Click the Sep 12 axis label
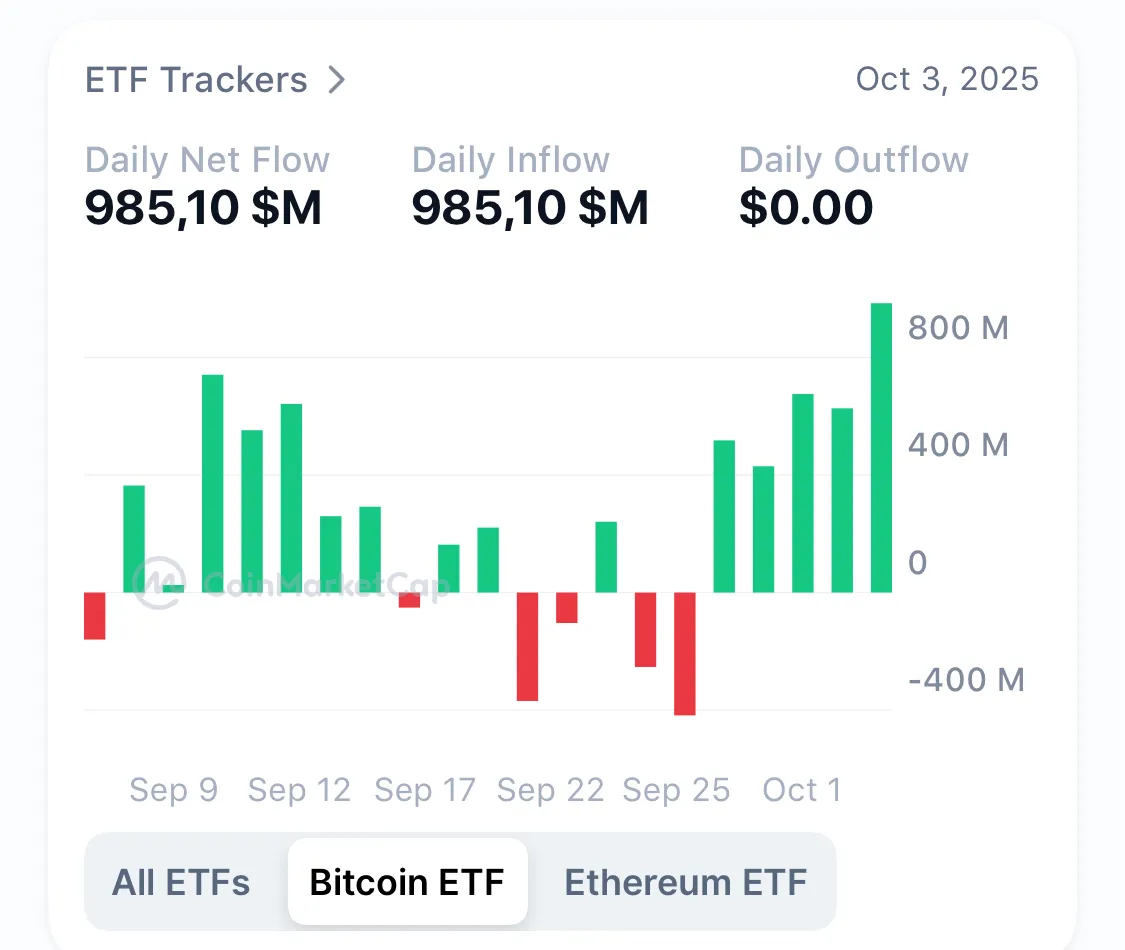The width and height of the screenshot is (1125, 950). pyautogui.click(x=299, y=790)
